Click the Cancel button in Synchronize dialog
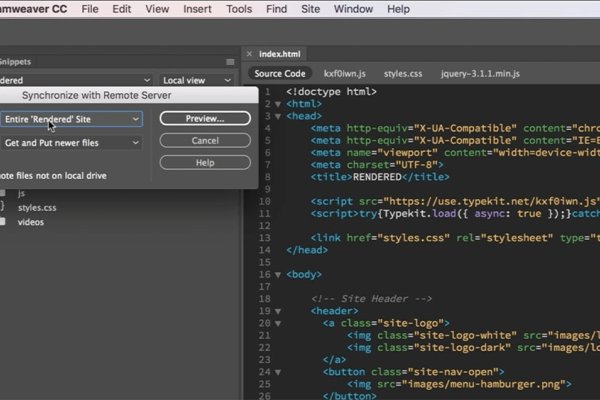This screenshot has height=400, width=600. tap(205, 140)
